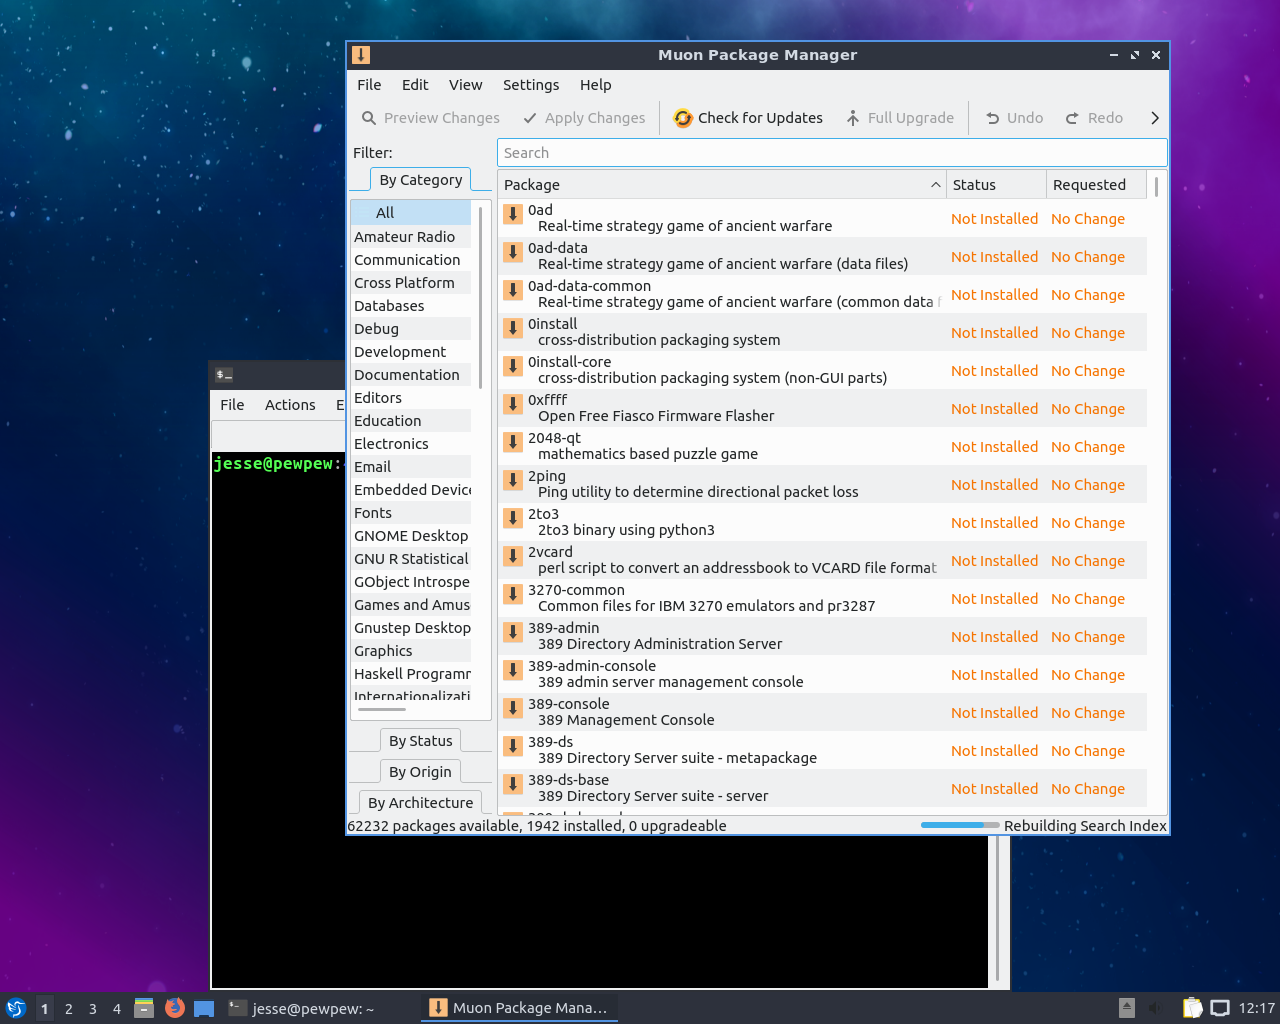The image size is (1280, 1024).
Task: Click the package list vertical scrollbar
Action: [1156, 187]
